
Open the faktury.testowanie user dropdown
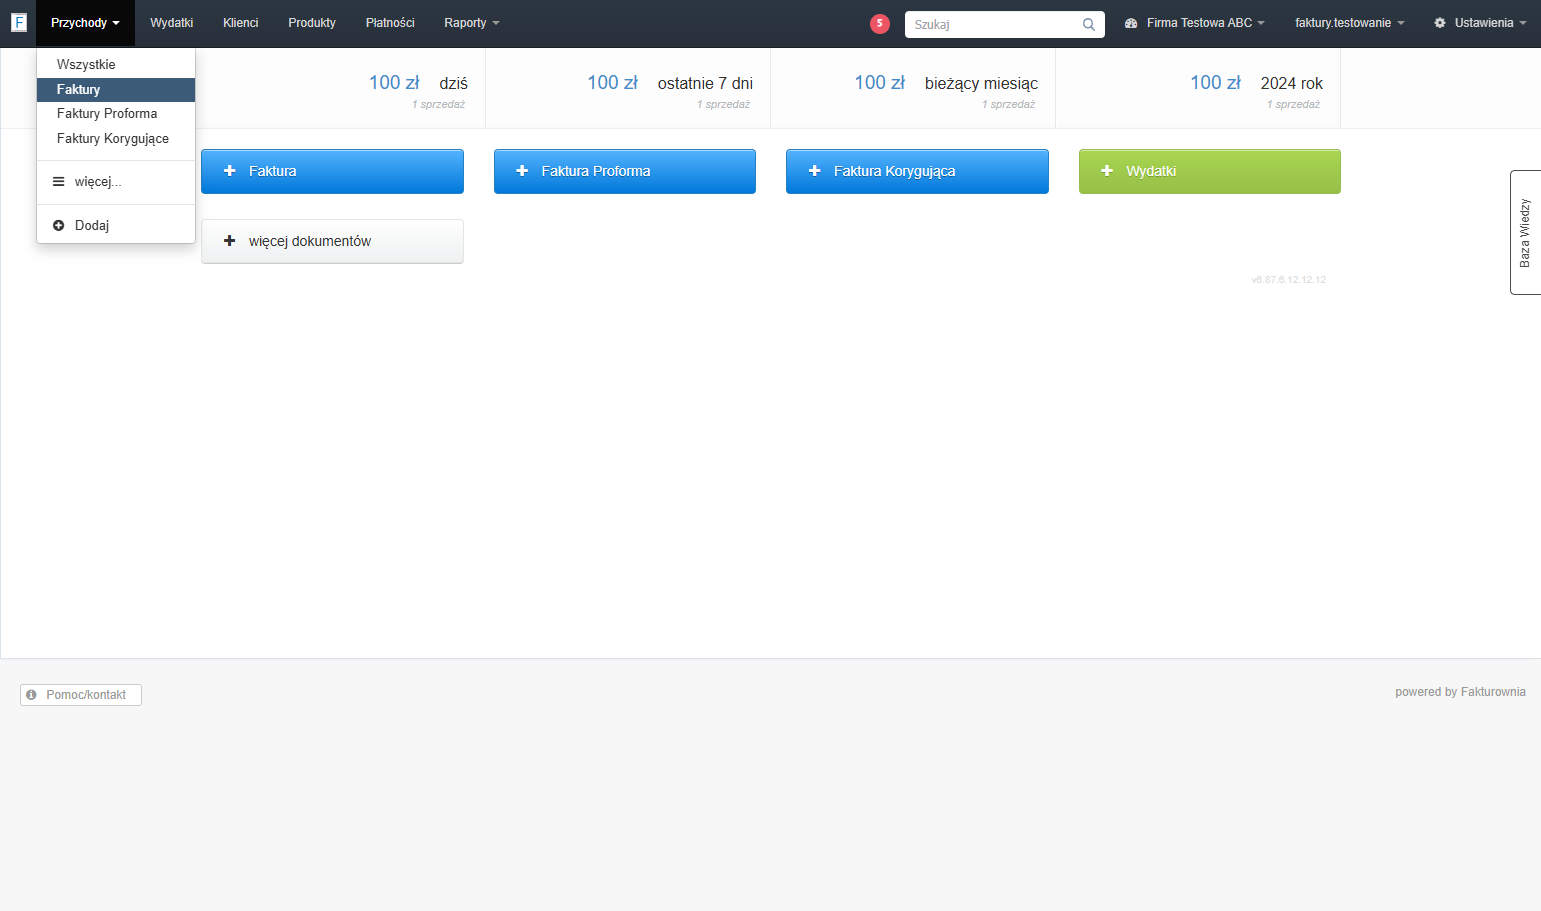(x=1349, y=23)
